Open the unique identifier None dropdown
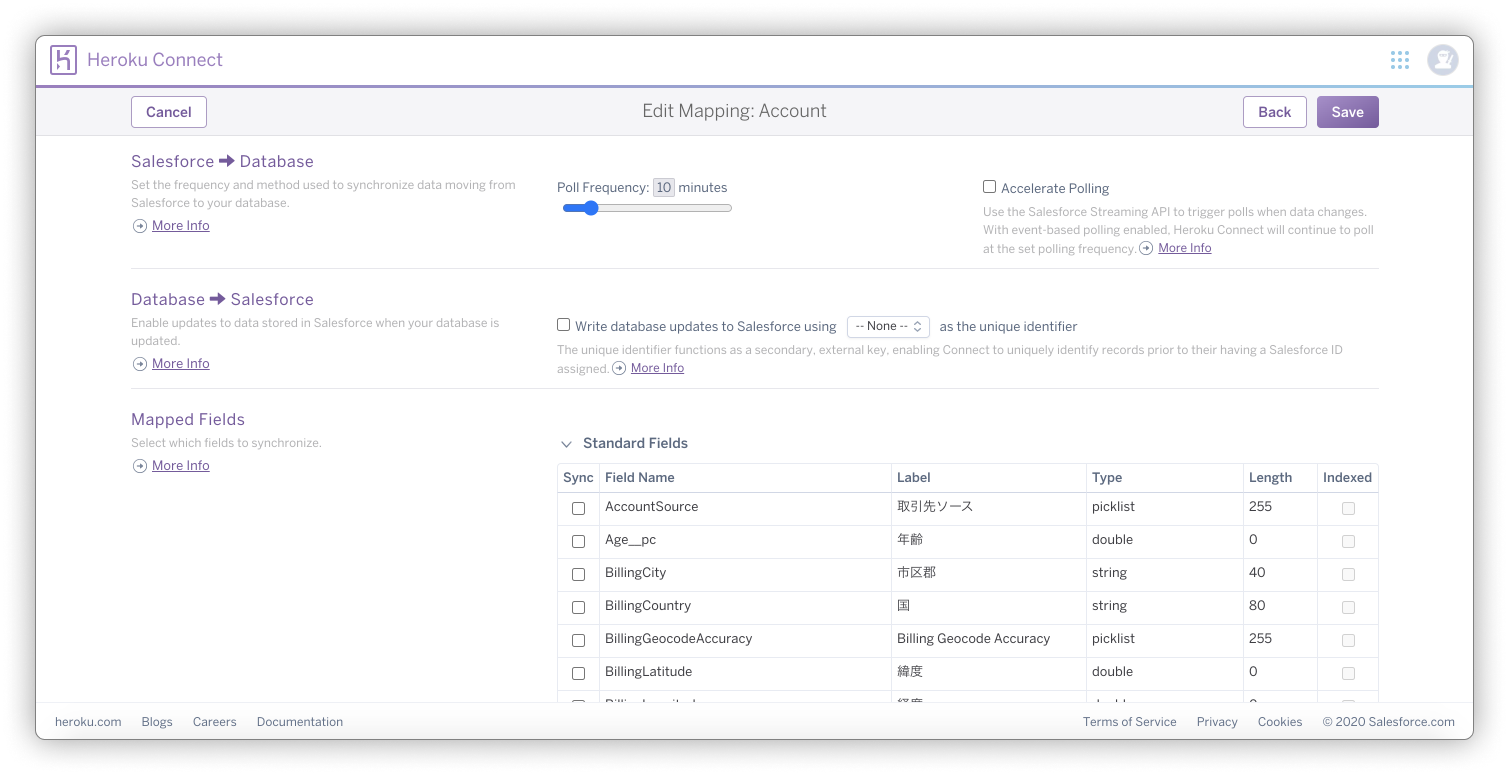This screenshot has height=775, width=1509. point(888,326)
